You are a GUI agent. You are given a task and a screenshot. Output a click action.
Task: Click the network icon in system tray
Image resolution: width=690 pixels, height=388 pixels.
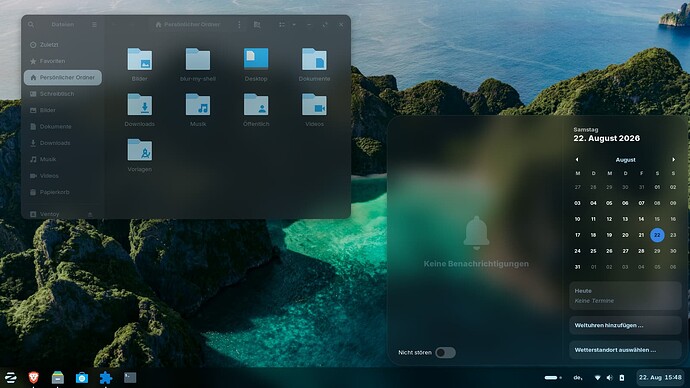point(597,377)
